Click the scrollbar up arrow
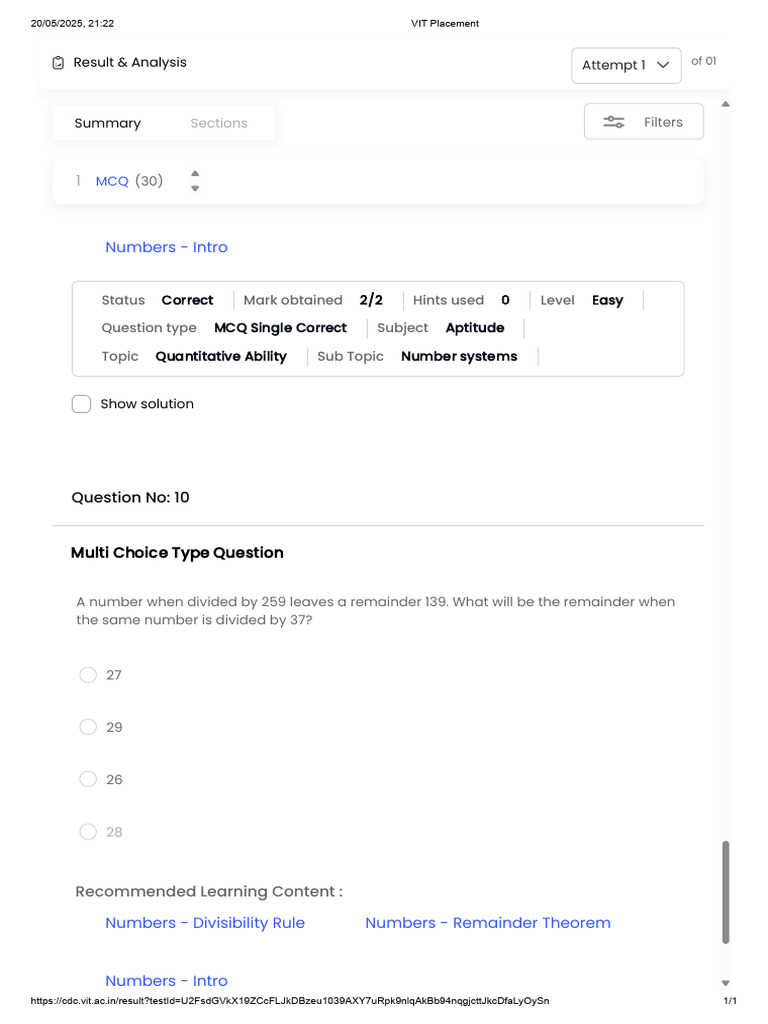Screen dimensions: 768x1024 (x=725, y=104)
